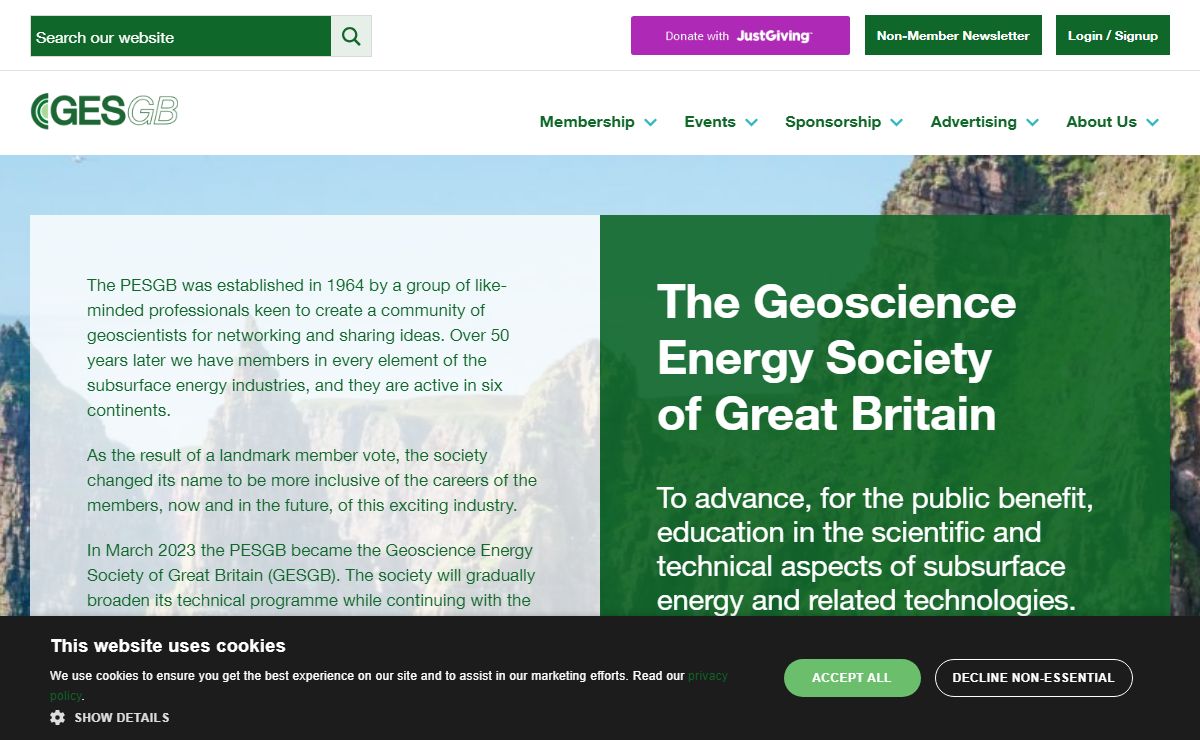Viewport: 1200px width, 740px height.
Task: Focus the Search our website field
Action: 181,36
